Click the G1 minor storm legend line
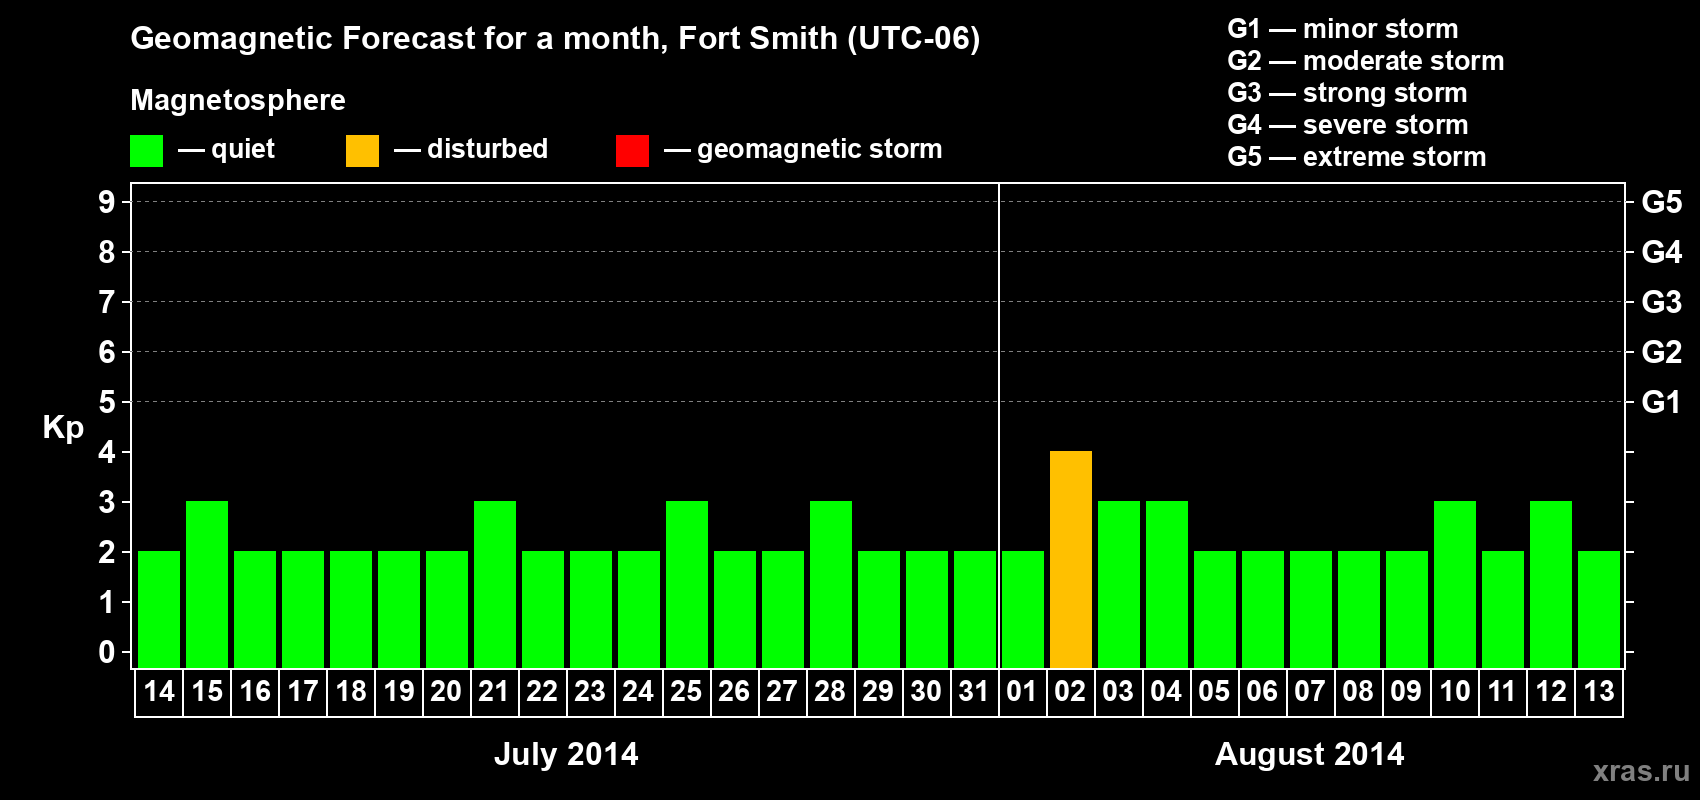Image resolution: width=1700 pixels, height=800 pixels. coord(1343,29)
